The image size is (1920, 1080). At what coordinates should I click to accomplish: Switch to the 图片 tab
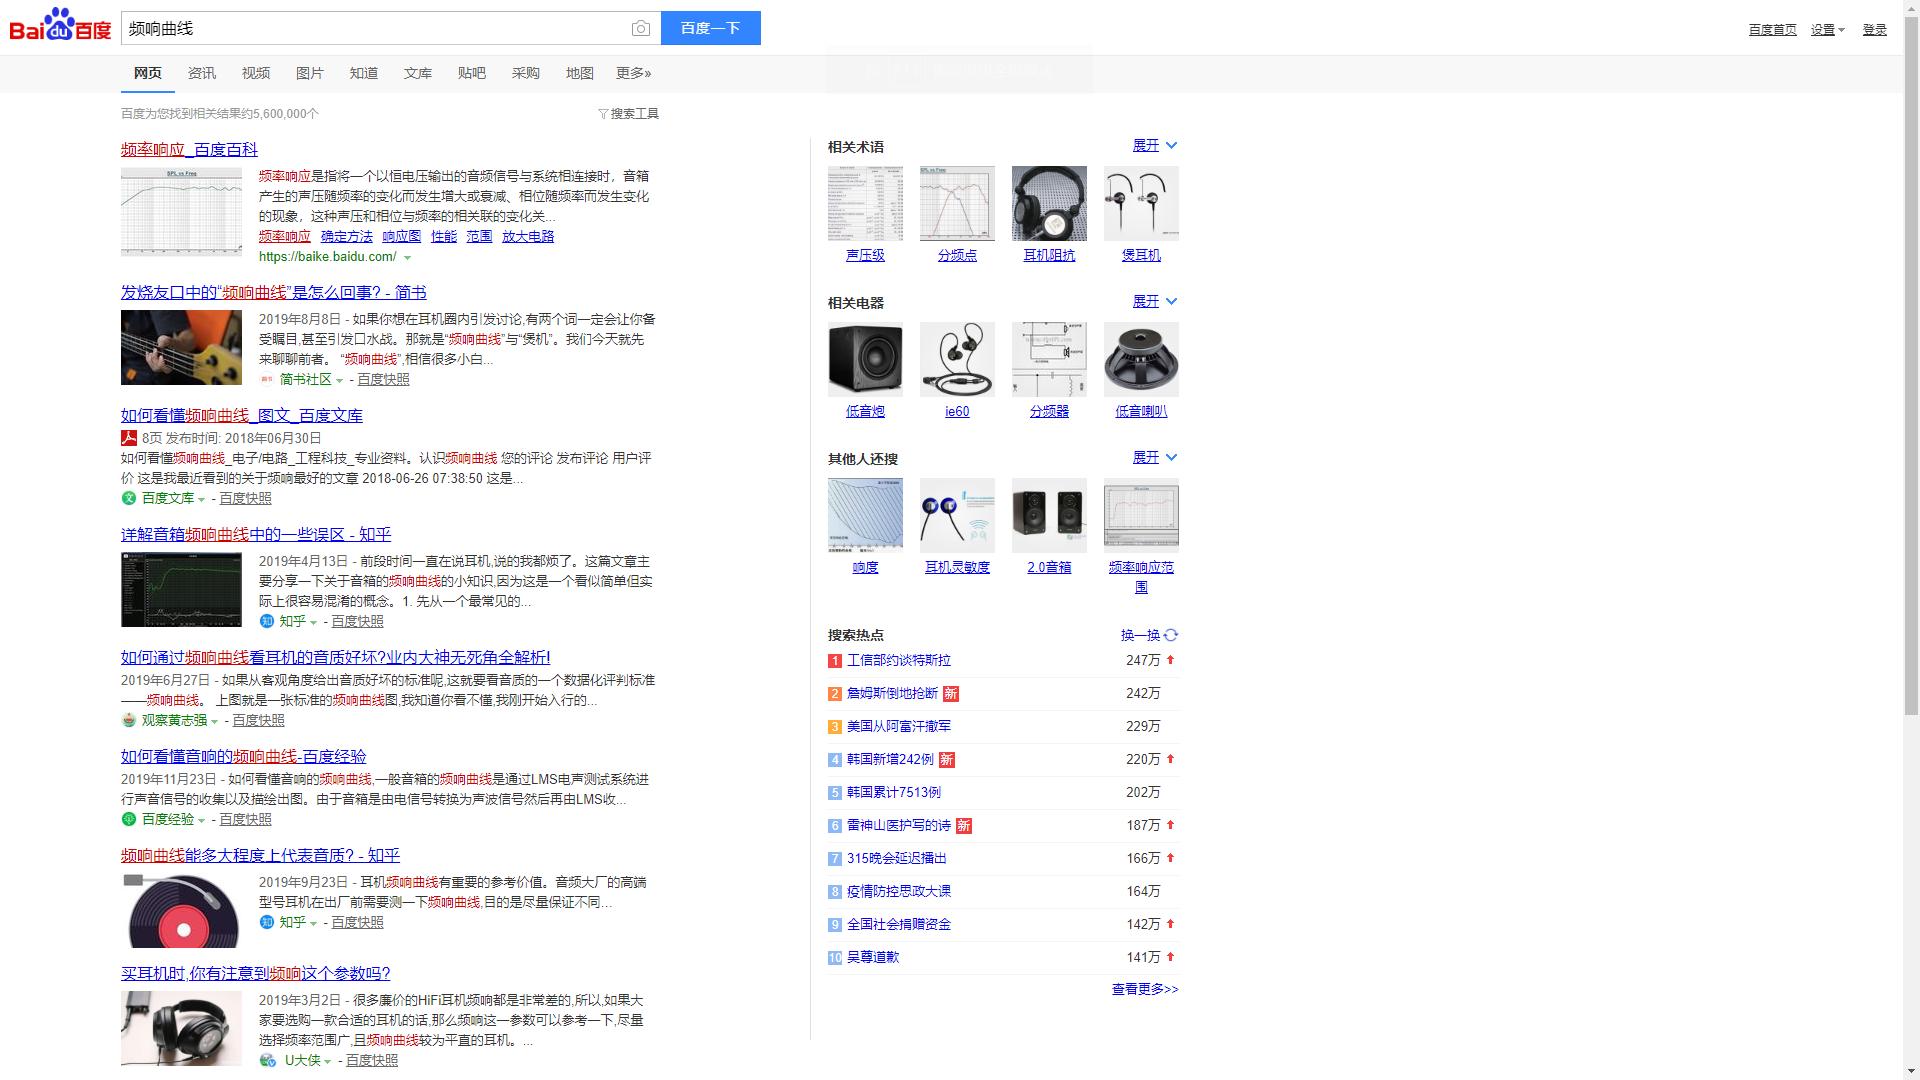(x=309, y=73)
